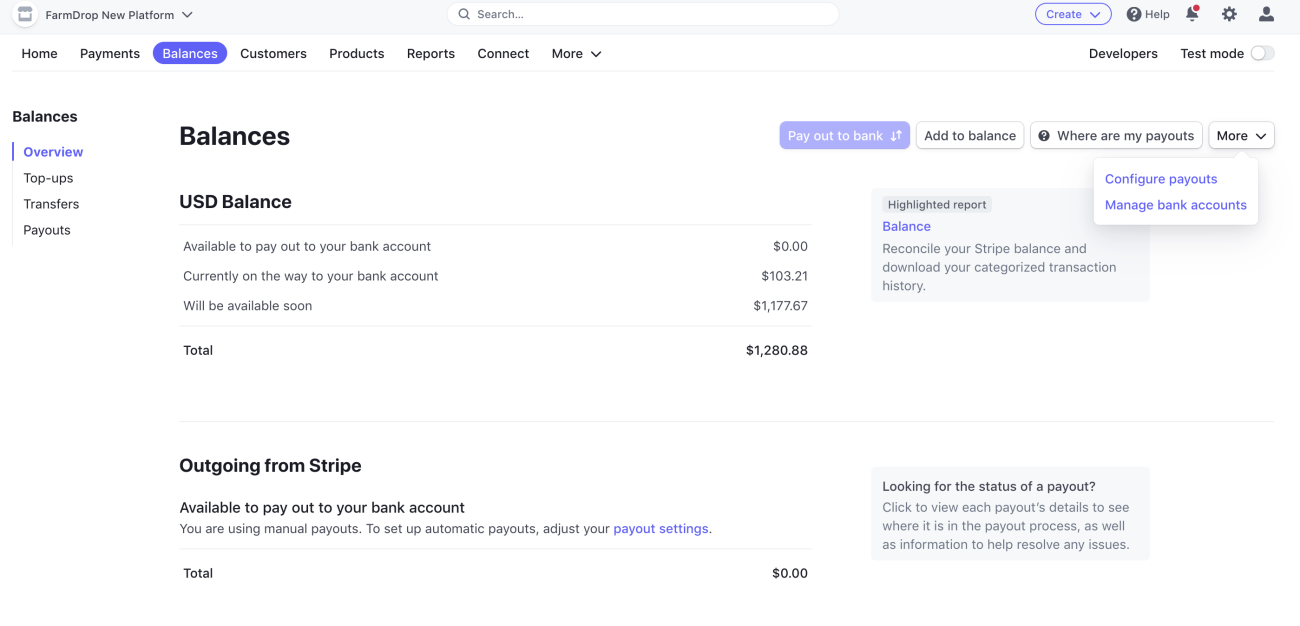The height and width of the screenshot is (626, 1300).
Task: Toggle Test mode switch
Action: (1263, 53)
